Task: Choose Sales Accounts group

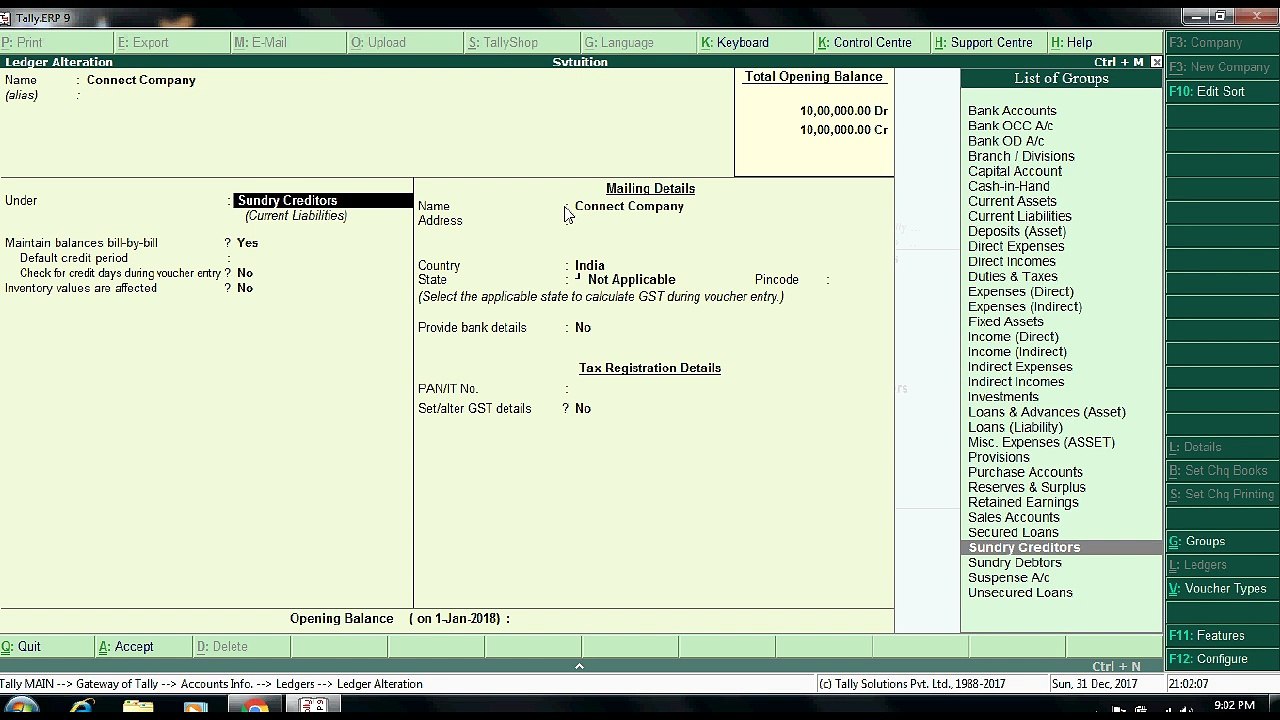Action: click(x=1013, y=517)
